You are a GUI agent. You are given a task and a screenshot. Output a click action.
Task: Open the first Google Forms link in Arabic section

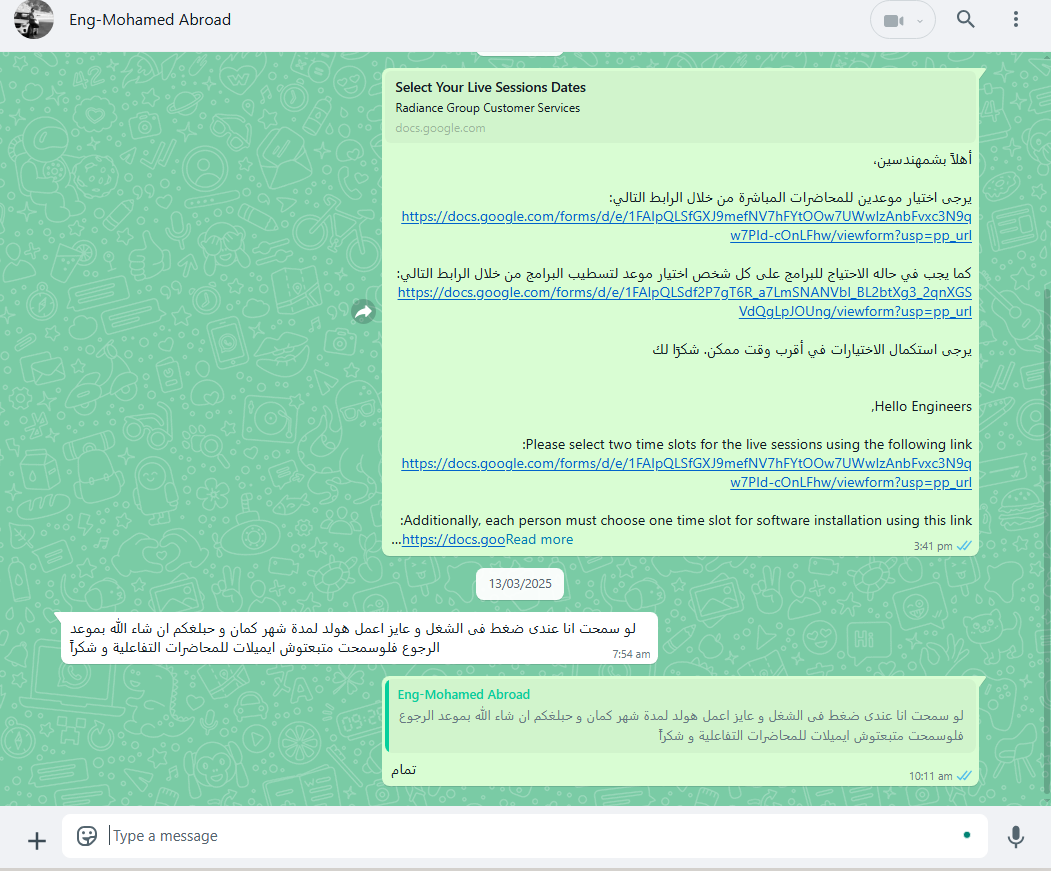686,226
